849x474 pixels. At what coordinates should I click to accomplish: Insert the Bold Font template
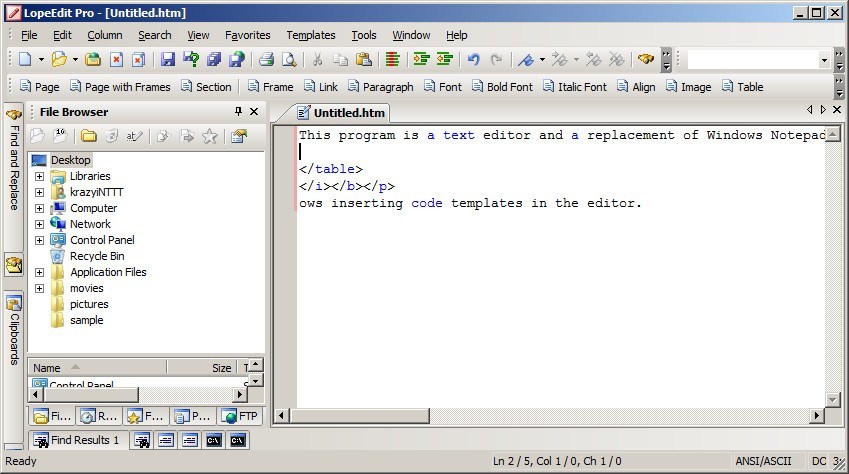click(x=502, y=87)
